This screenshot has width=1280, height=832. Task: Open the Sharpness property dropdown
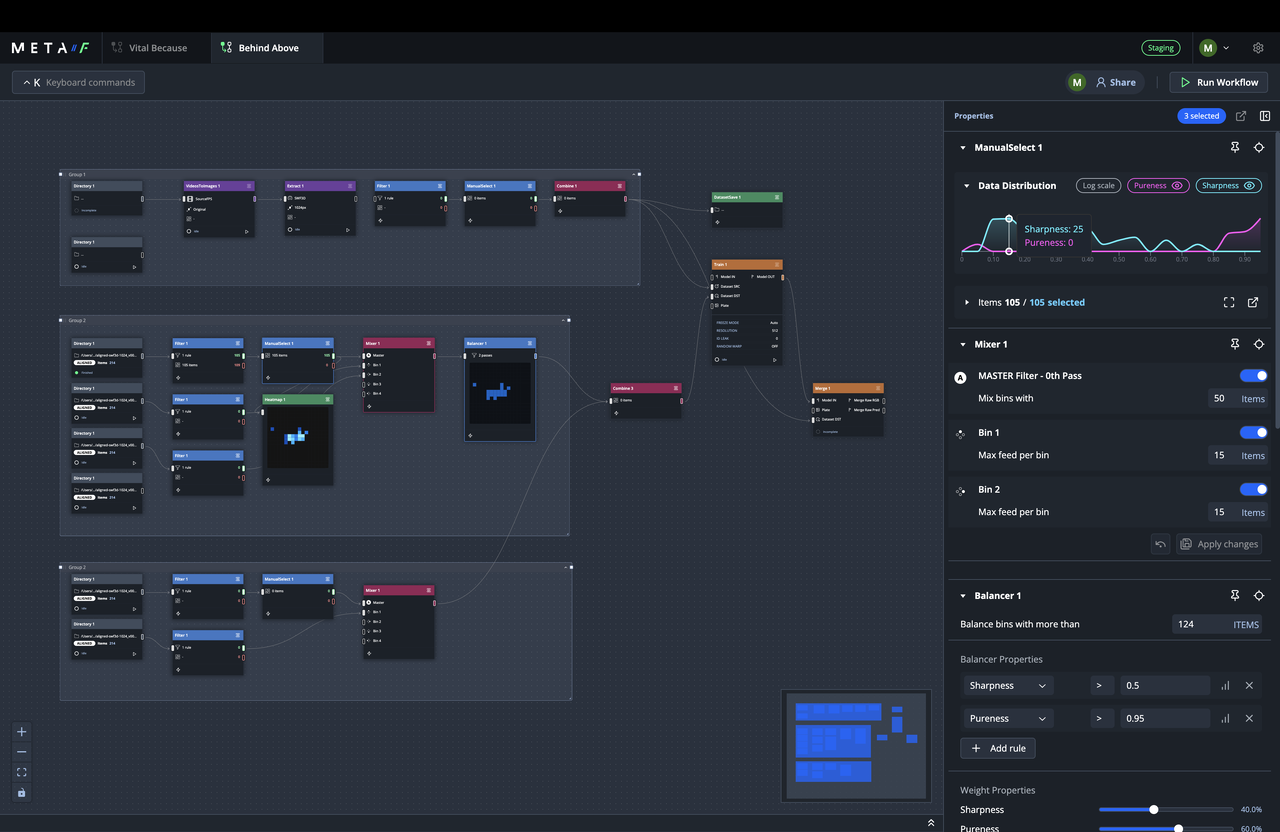point(1008,686)
